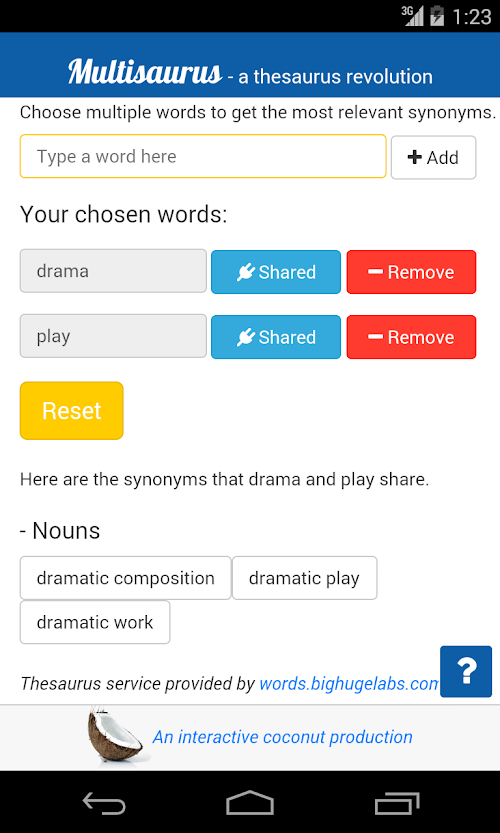
Task: Focus the 'Type a word here' field
Action: click(x=203, y=156)
